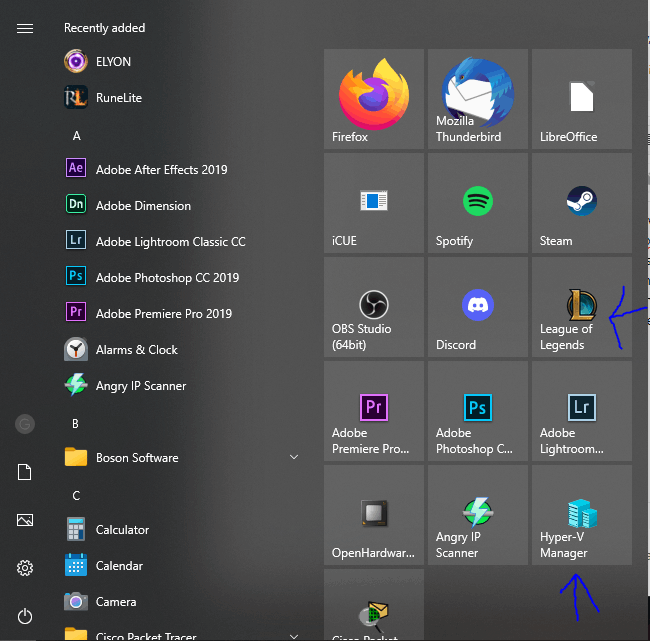
Task: Open Calculator in the app list
Action: (182, 529)
